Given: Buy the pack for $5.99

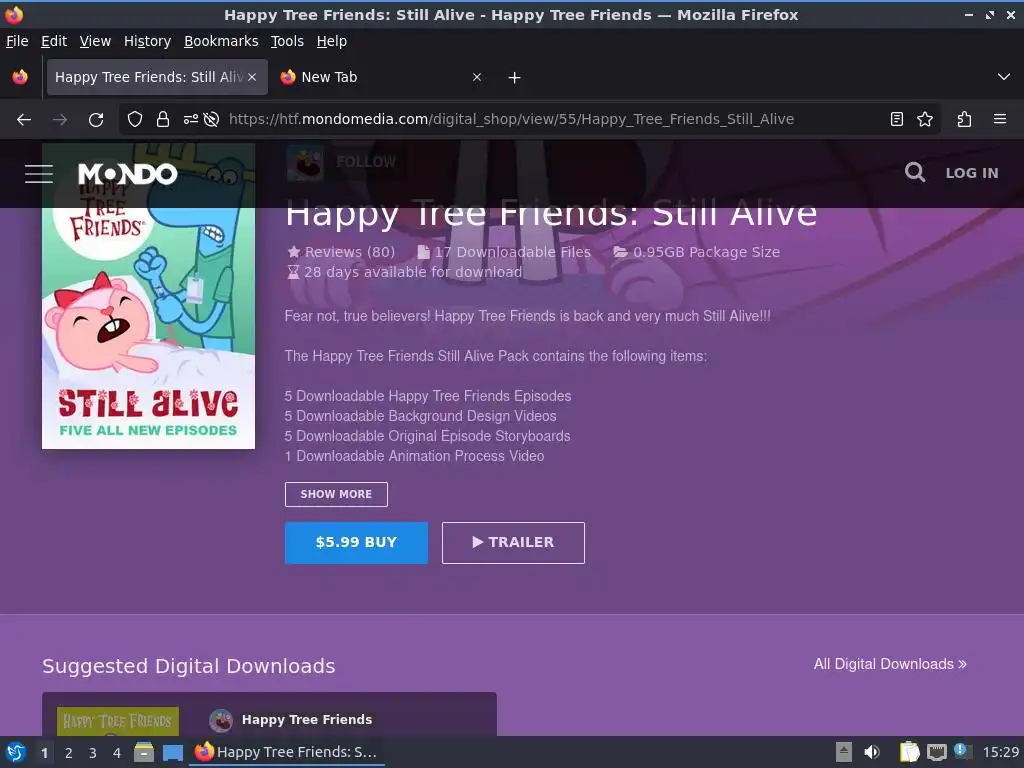Looking at the screenshot, I should [x=357, y=543].
